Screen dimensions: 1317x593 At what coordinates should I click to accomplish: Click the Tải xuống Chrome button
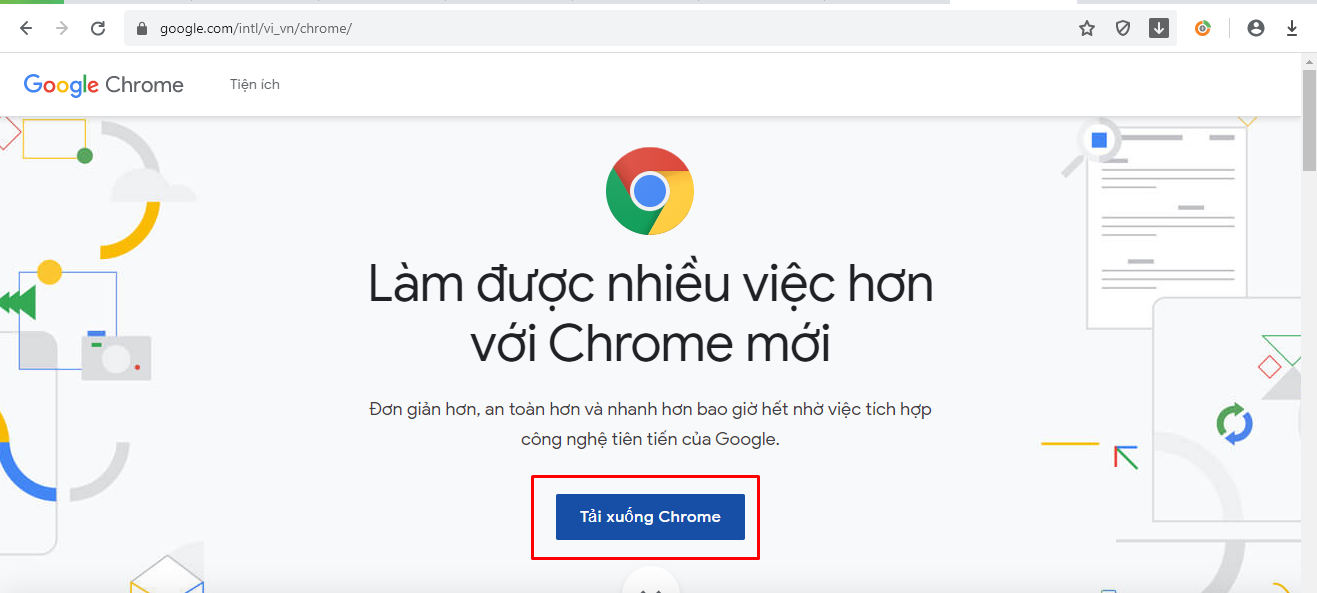pyautogui.click(x=650, y=517)
